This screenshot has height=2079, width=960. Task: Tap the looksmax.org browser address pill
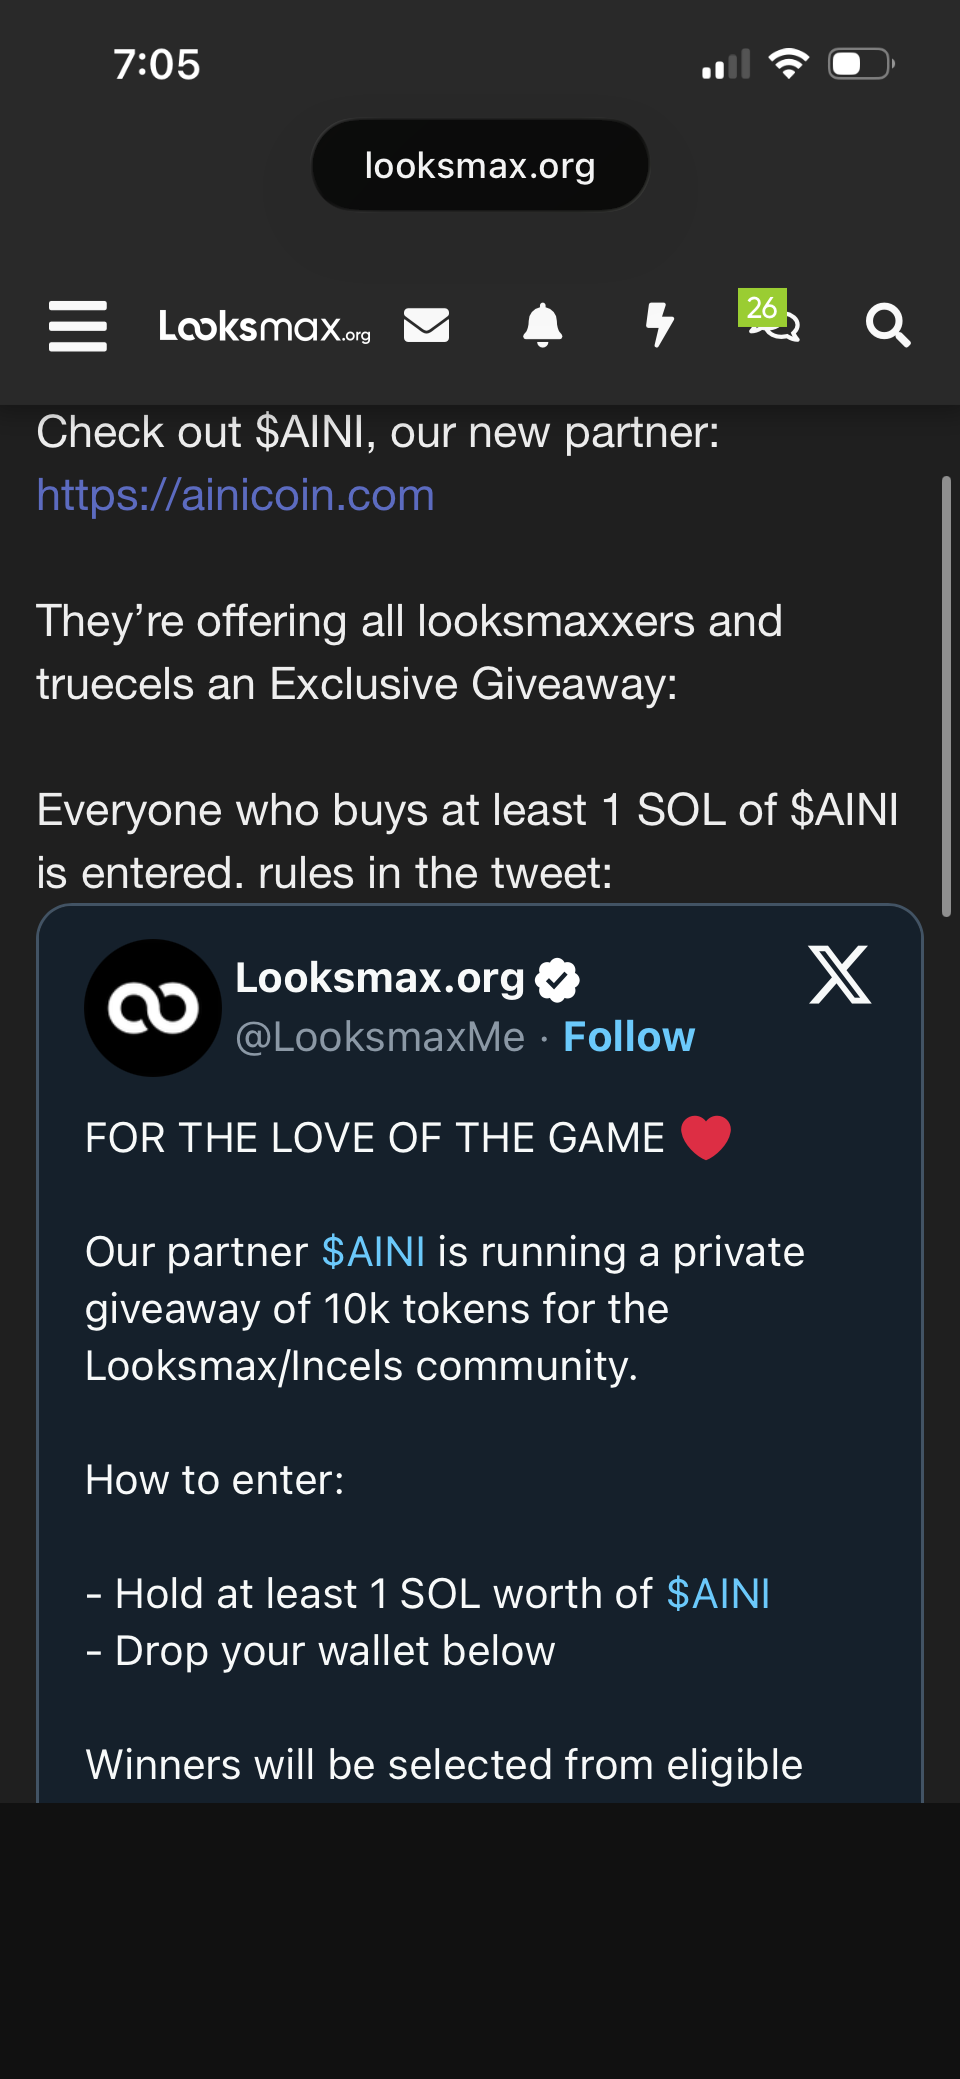coord(480,165)
